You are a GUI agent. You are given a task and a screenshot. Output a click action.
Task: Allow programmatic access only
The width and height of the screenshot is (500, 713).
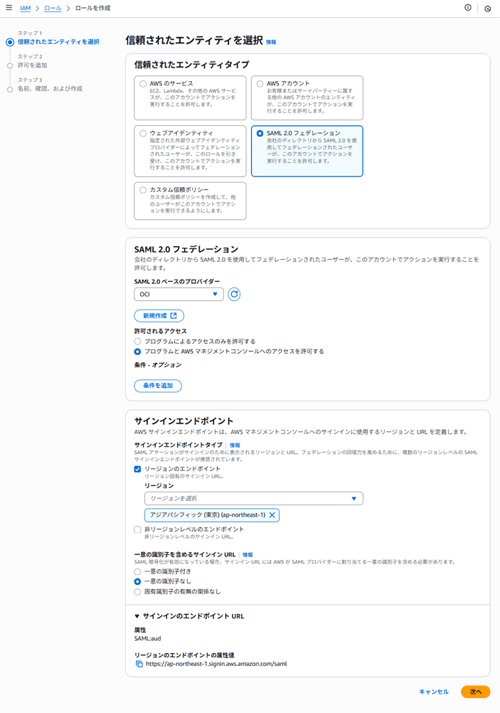pyautogui.click(x=137, y=341)
